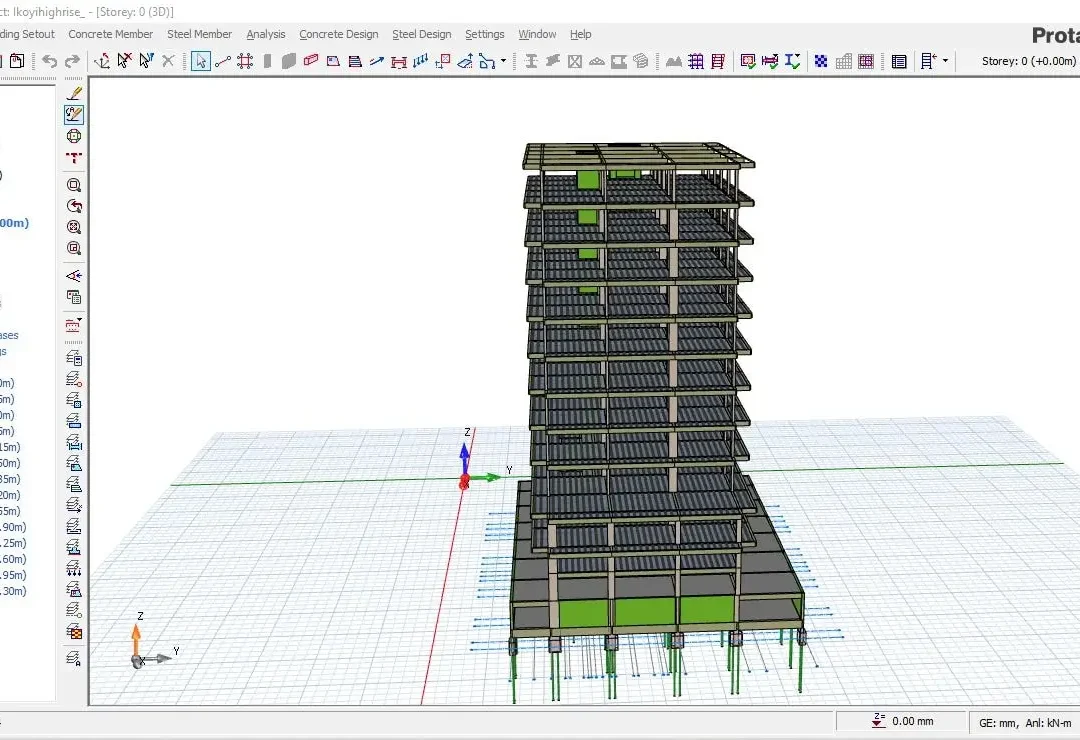This screenshot has width=1080, height=740.
Task: Click the Steel Design menu item
Action: 422,34
